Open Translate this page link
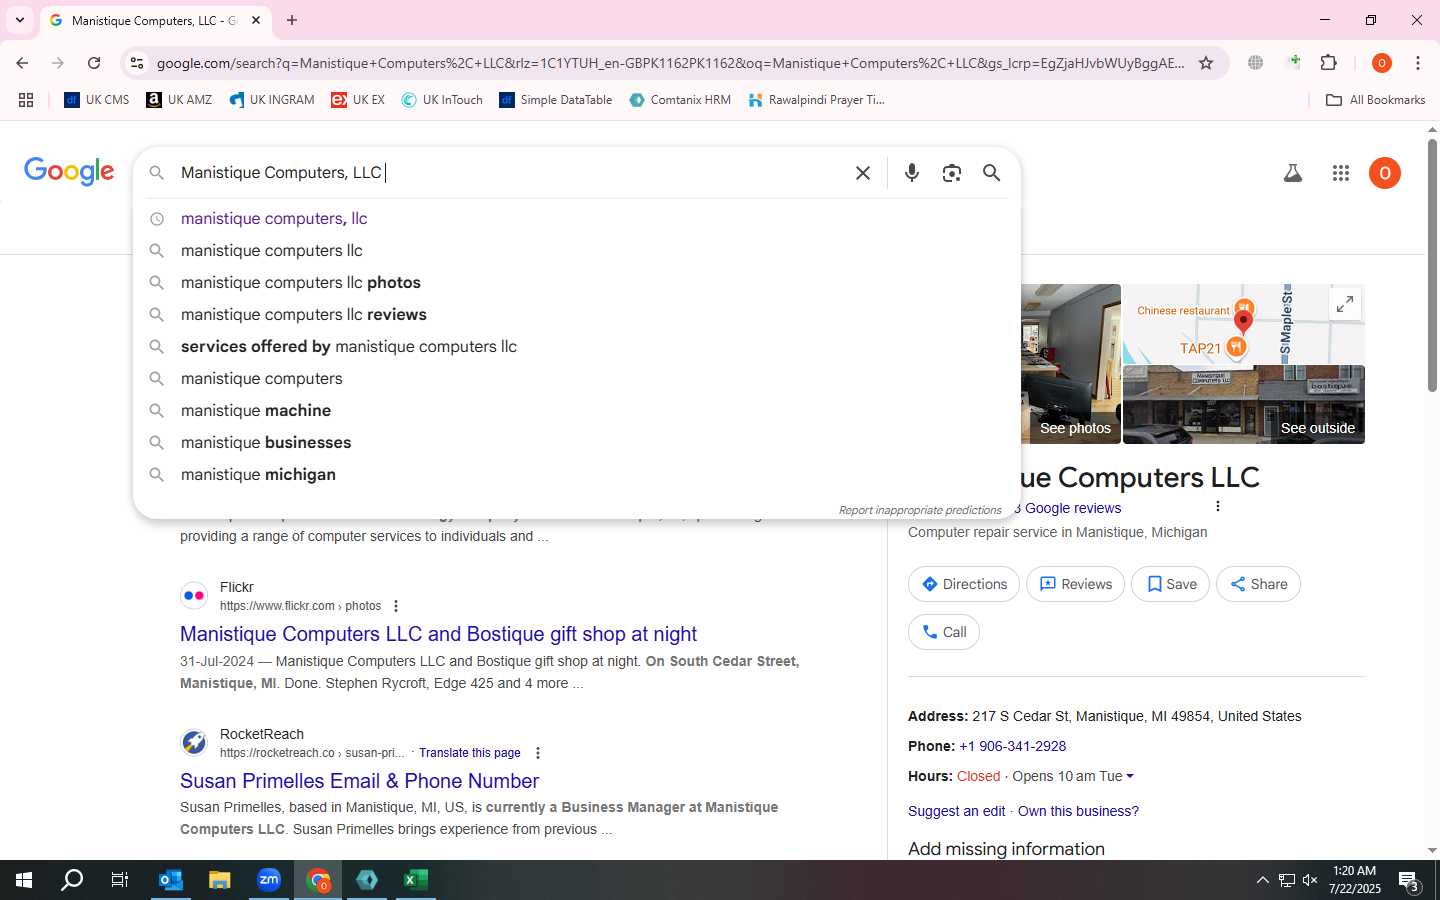 pyautogui.click(x=470, y=753)
